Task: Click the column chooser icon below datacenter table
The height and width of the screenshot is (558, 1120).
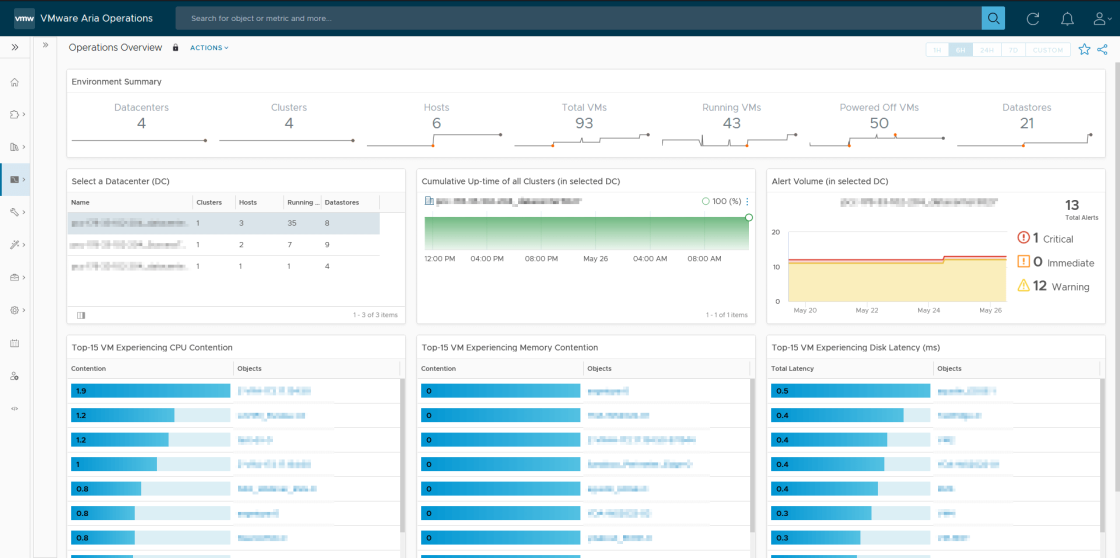Action: pos(81,315)
